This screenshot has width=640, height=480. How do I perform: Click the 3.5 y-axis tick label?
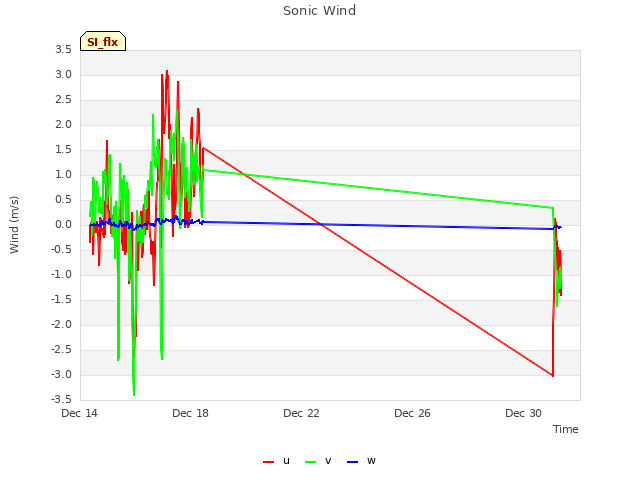pos(64,50)
